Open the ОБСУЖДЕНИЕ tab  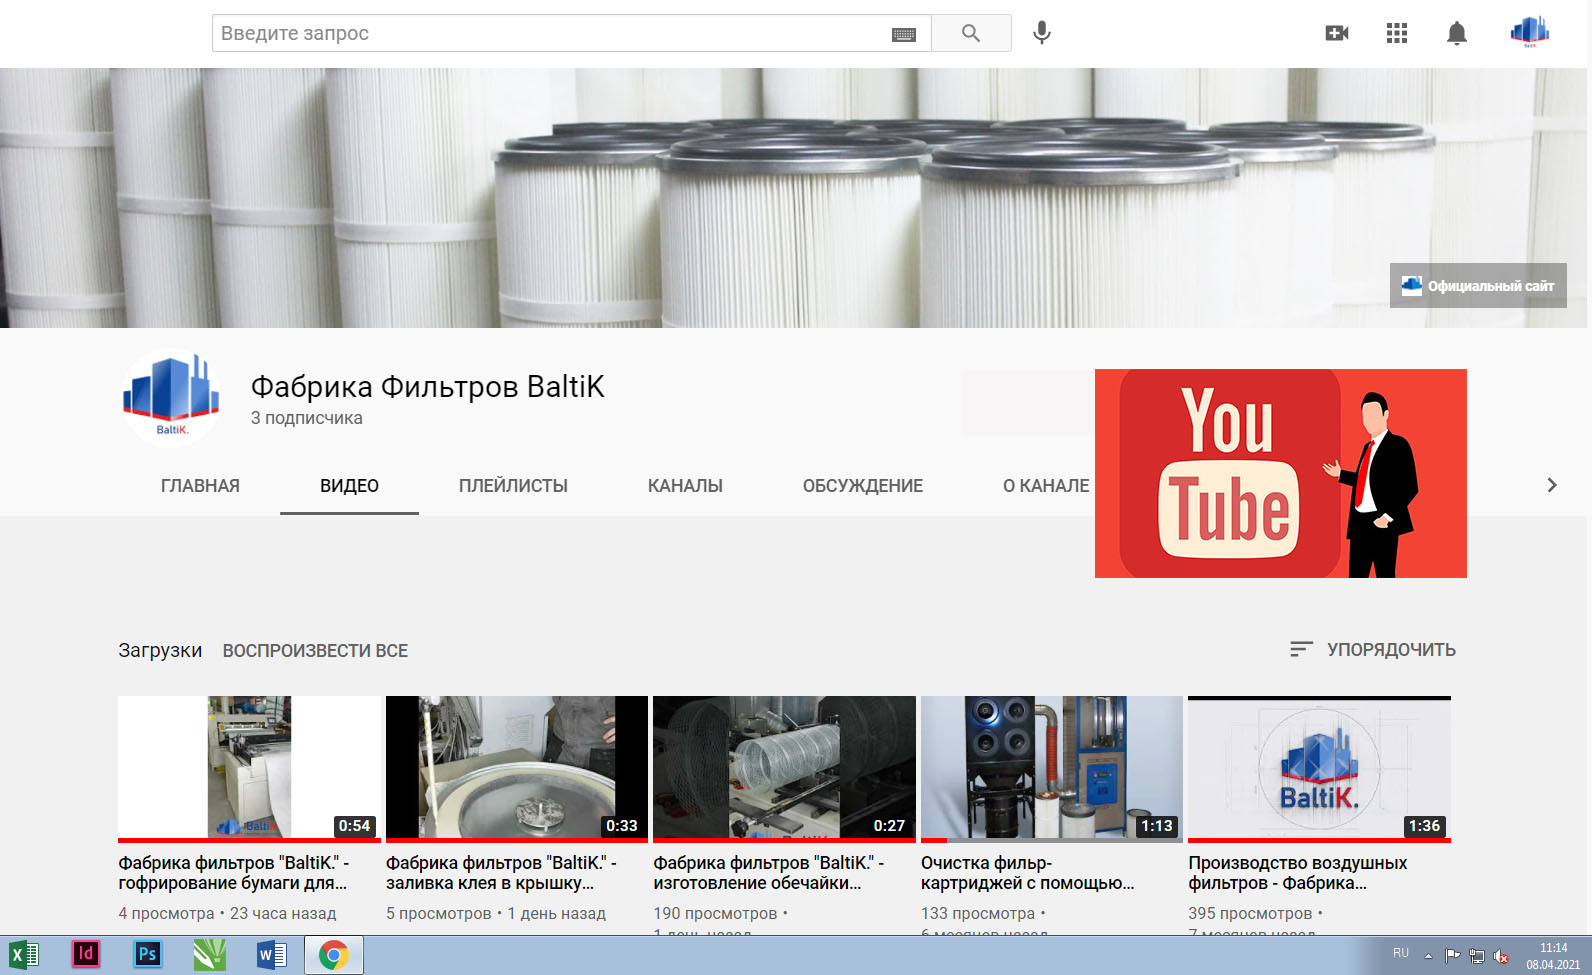[x=862, y=486]
